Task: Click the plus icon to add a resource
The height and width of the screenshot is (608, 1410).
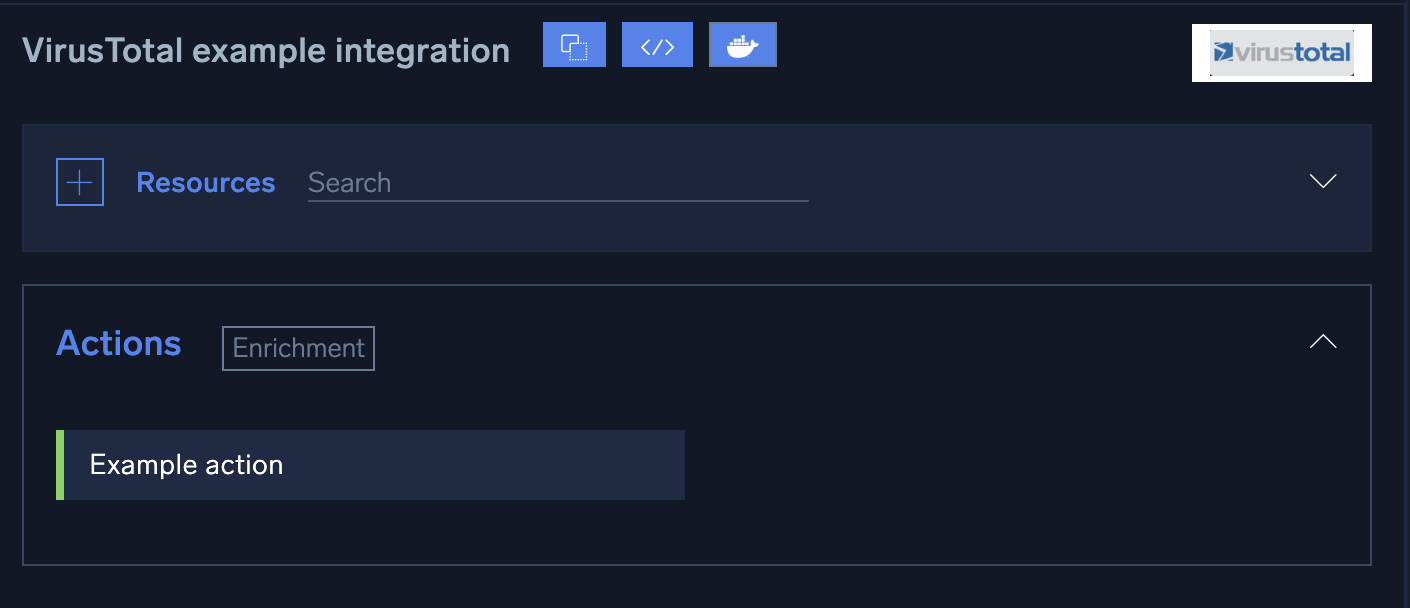Action: click(80, 181)
